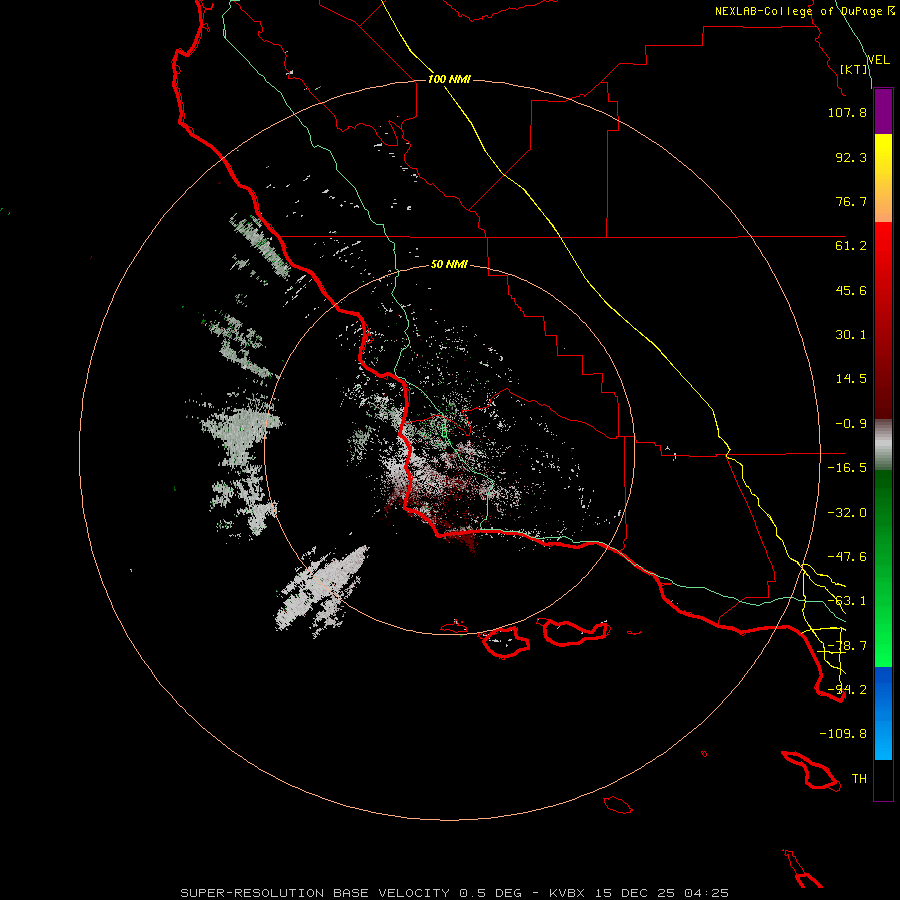Pick the gray segment of the color scale

point(883,445)
